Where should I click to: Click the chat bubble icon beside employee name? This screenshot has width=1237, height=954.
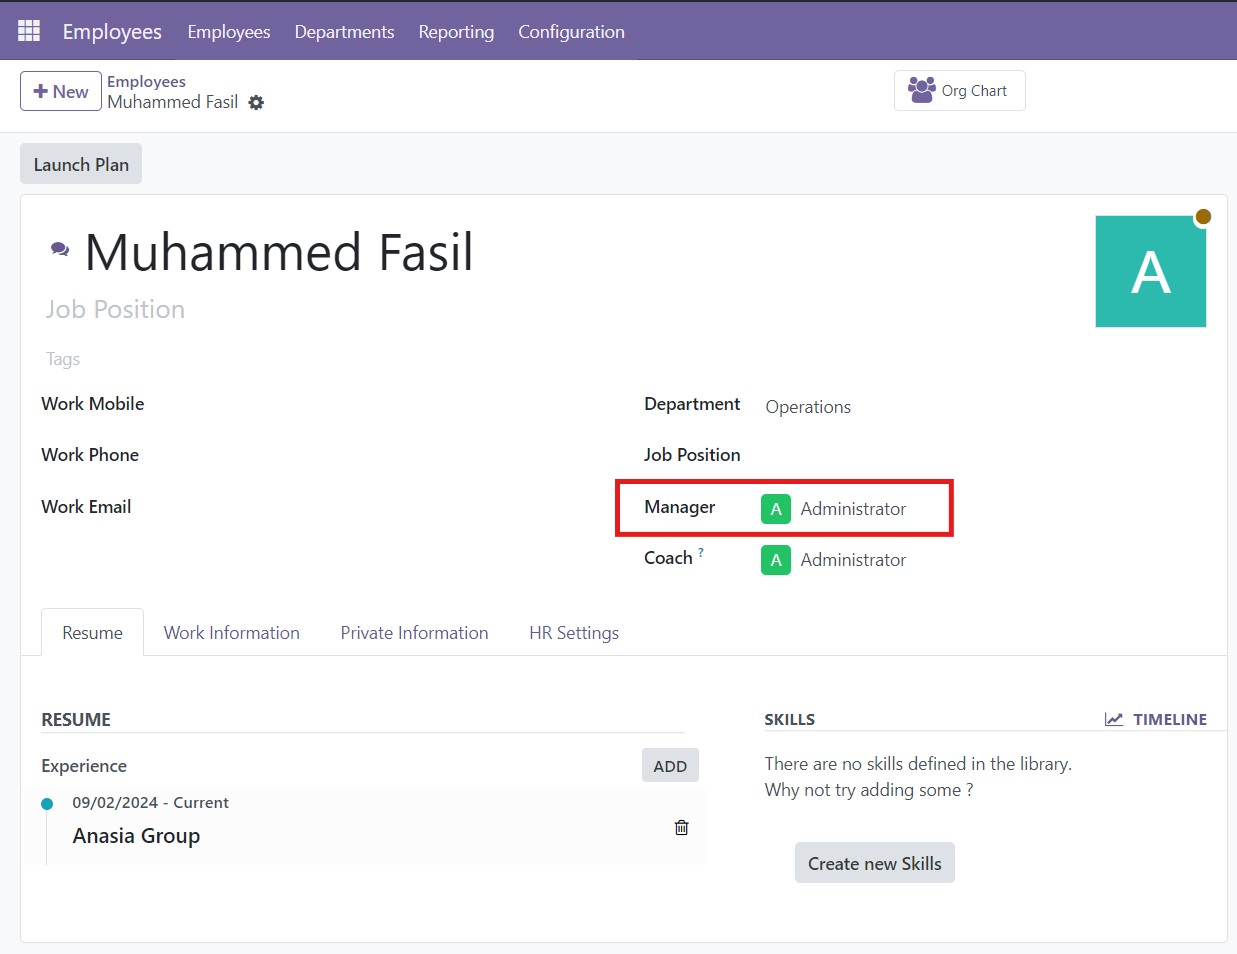point(60,249)
